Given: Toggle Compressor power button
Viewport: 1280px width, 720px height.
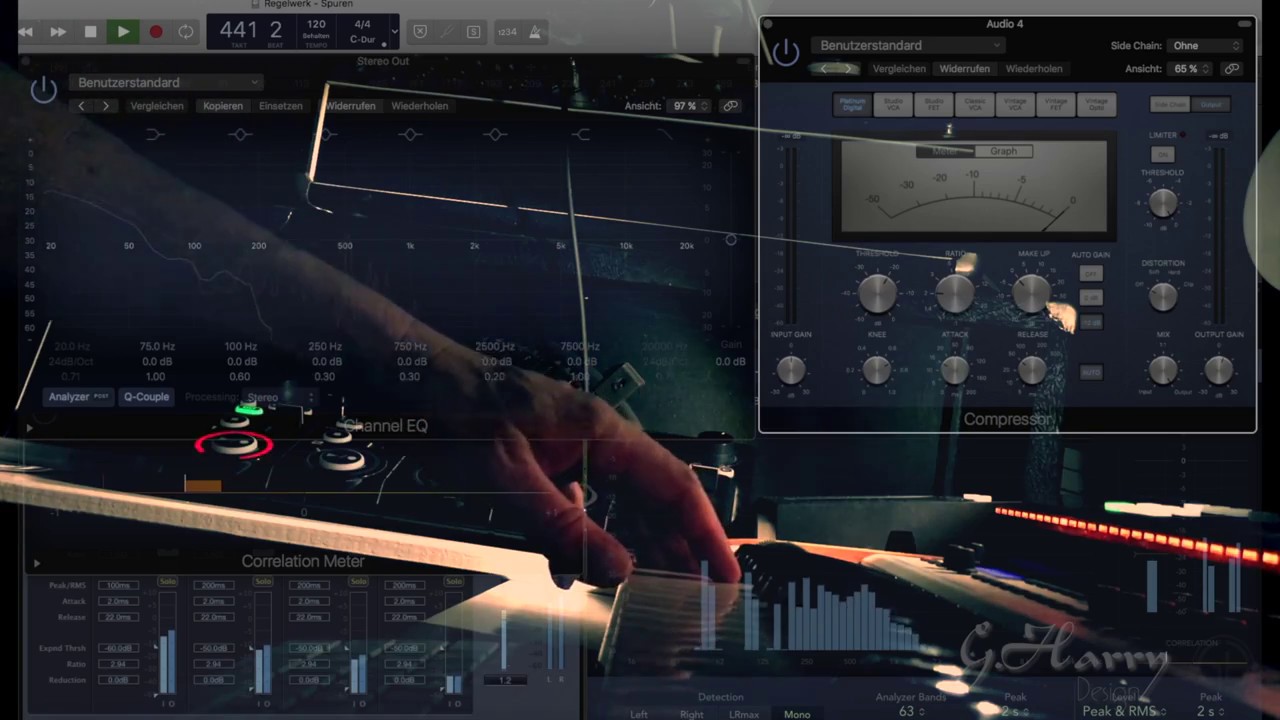Looking at the screenshot, I should (786, 53).
